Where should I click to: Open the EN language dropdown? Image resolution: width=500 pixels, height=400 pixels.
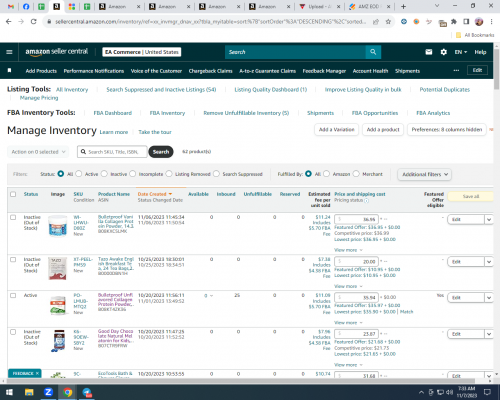pos(461,52)
